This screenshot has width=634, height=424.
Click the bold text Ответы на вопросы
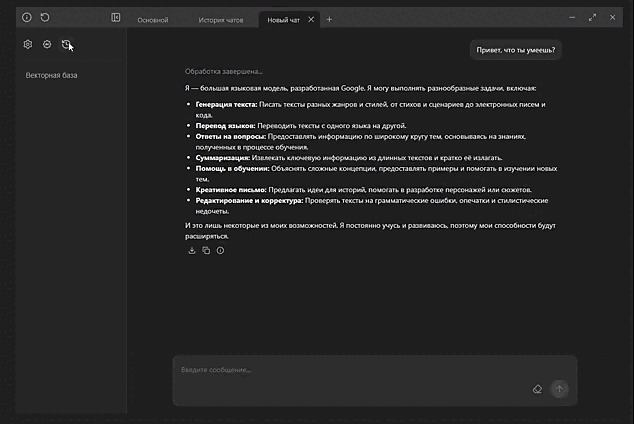(x=231, y=137)
